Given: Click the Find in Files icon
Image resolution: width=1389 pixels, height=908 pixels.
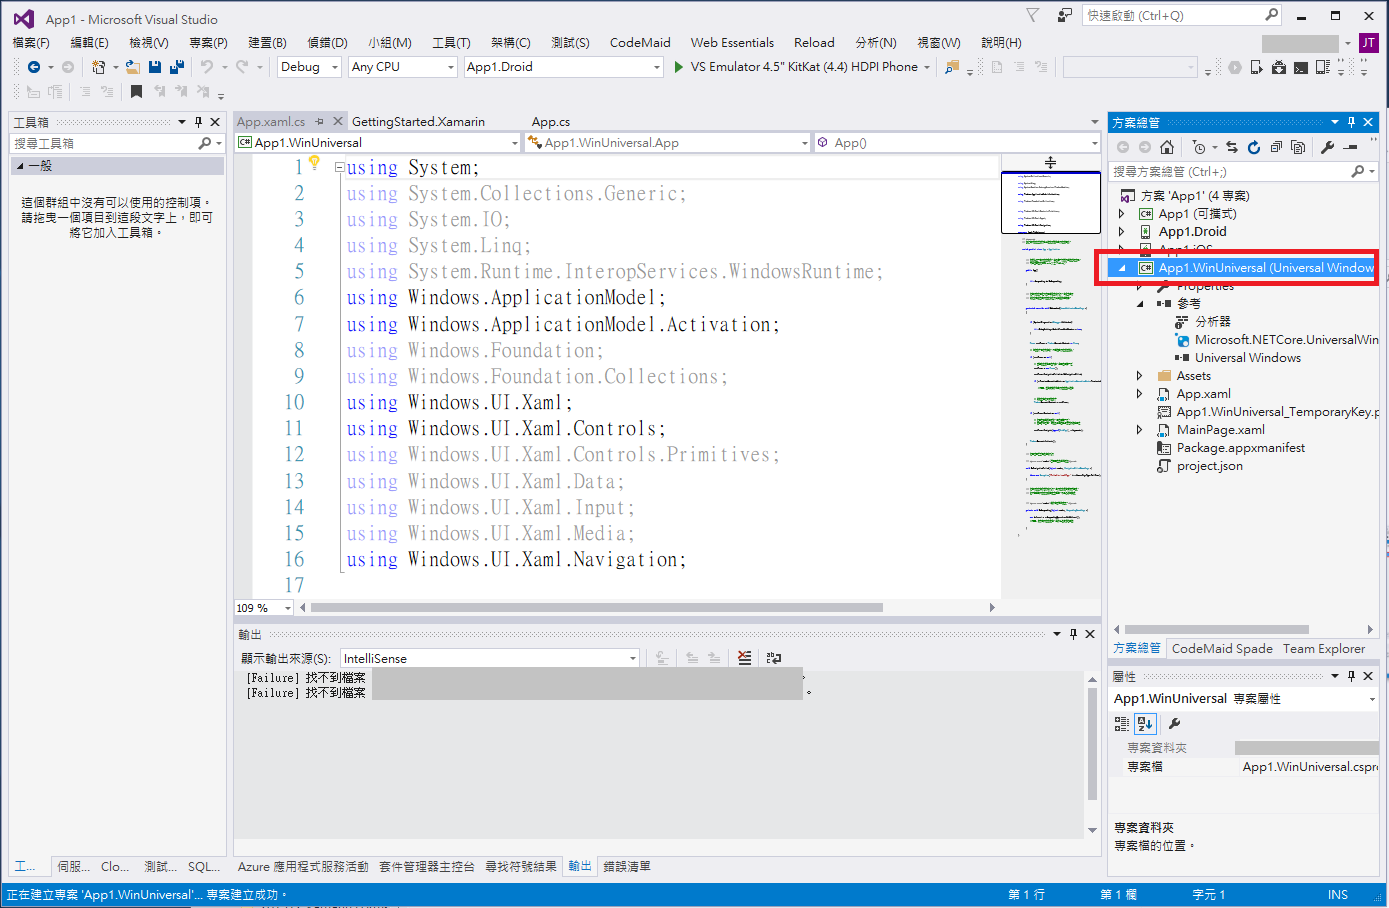Looking at the screenshot, I should (x=952, y=67).
